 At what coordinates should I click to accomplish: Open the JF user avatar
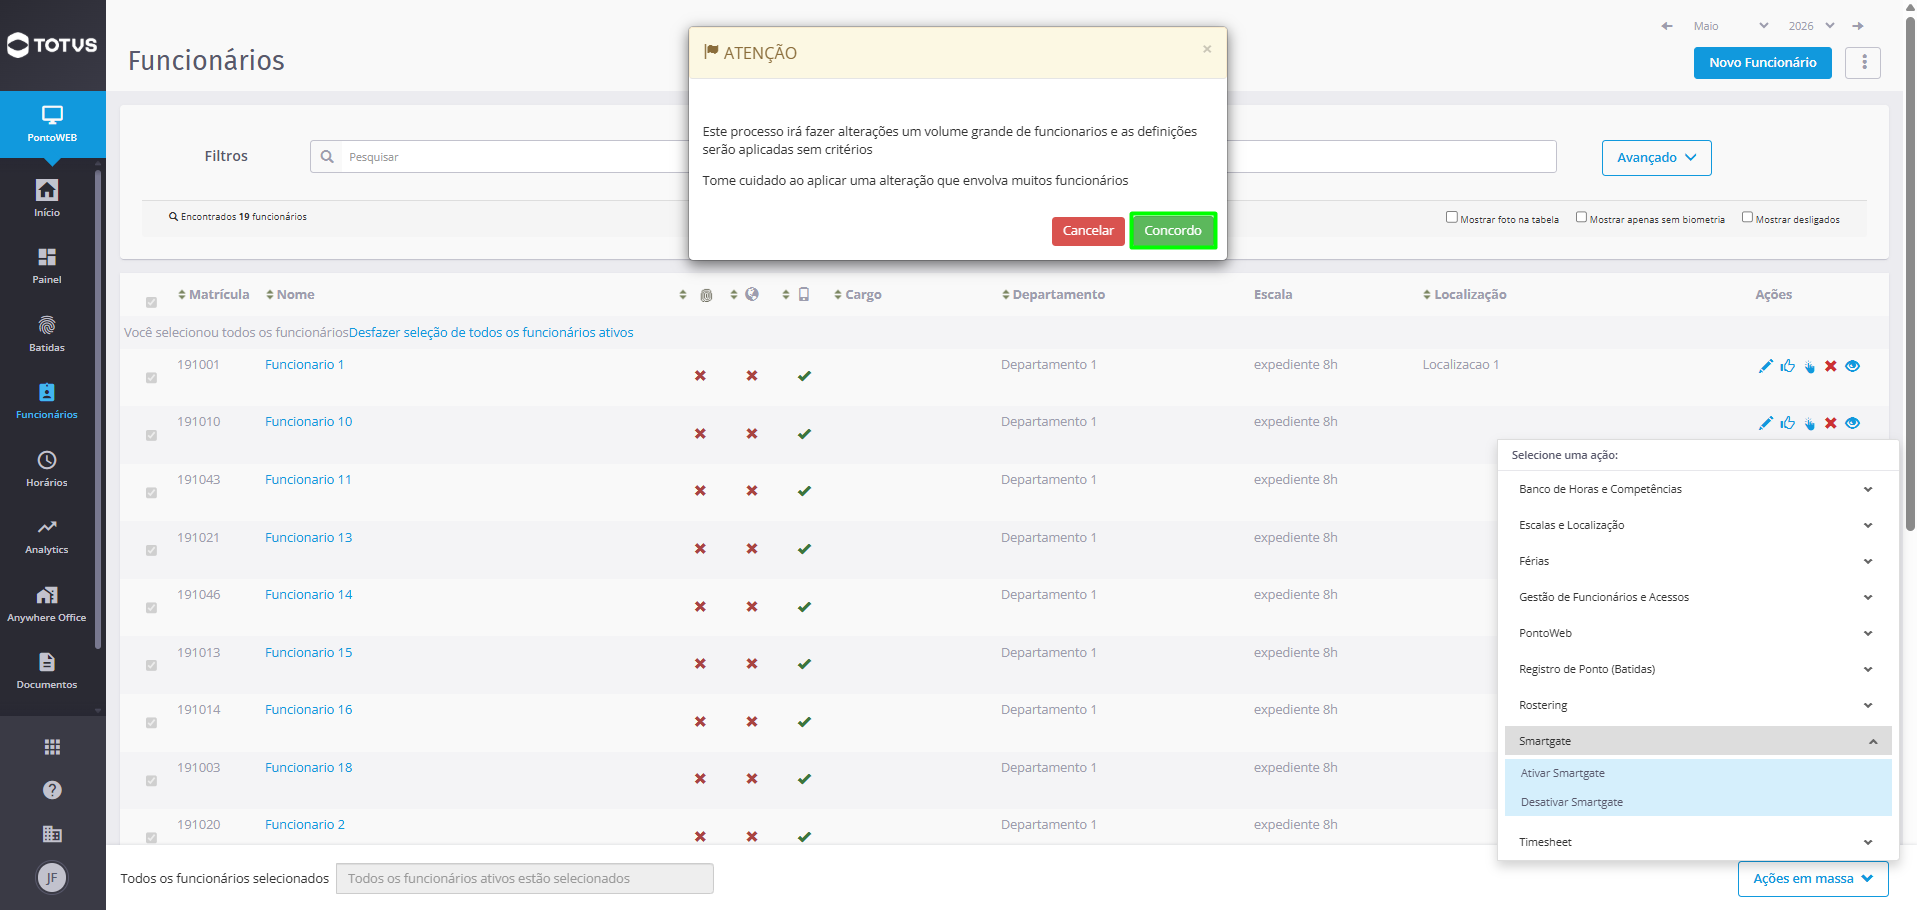click(52, 878)
